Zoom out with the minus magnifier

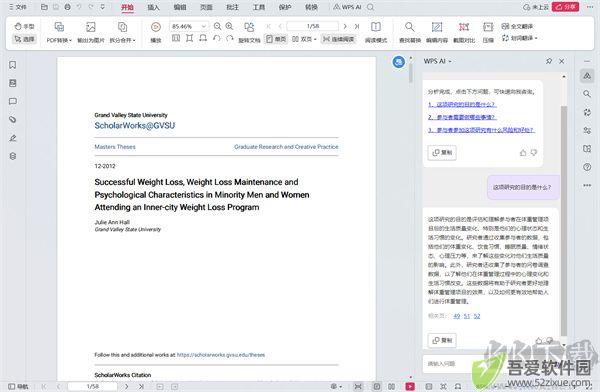point(217,26)
